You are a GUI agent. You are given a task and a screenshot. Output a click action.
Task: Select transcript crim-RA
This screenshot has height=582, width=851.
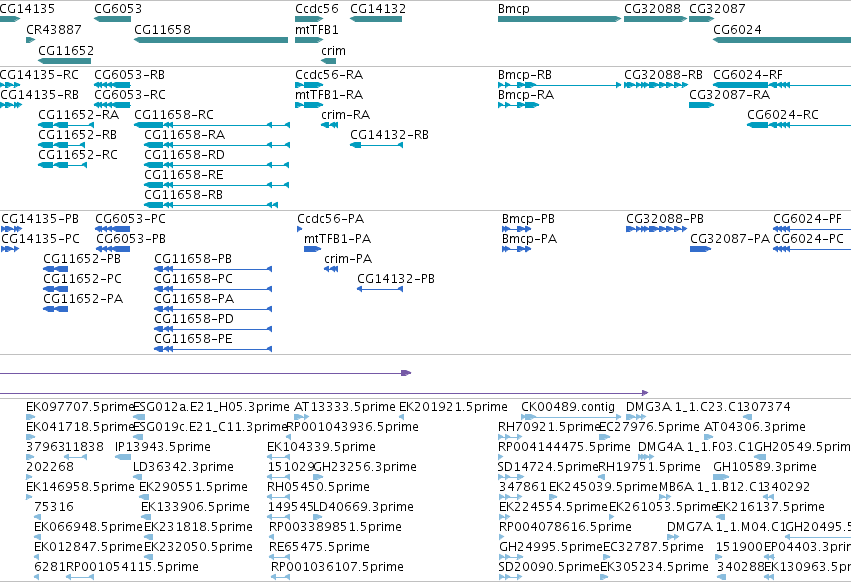coord(329,125)
